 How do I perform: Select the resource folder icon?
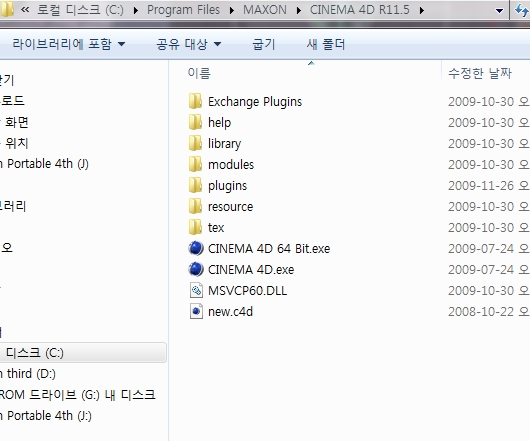[195, 206]
